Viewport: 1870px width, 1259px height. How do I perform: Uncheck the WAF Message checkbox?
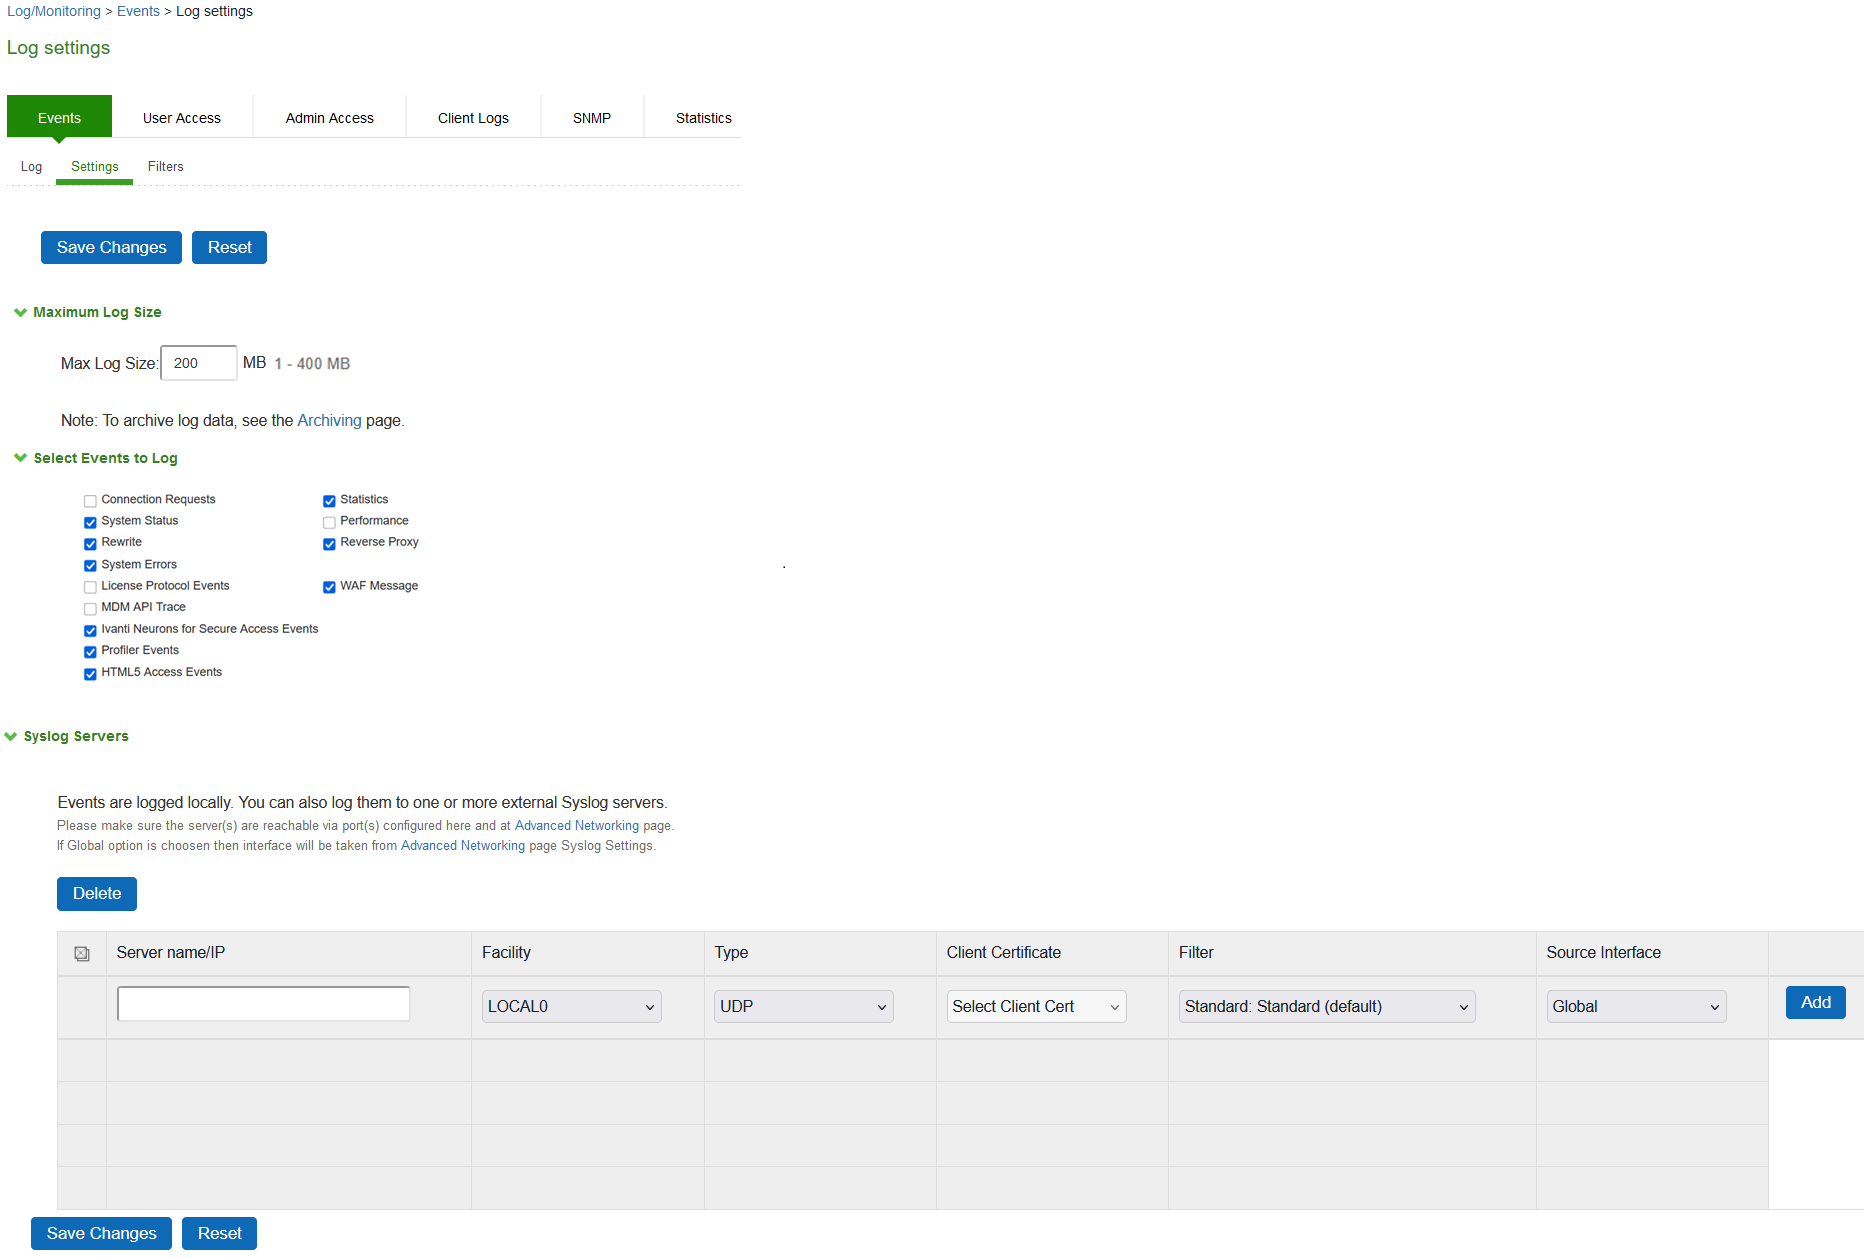[x=329, y=587]
